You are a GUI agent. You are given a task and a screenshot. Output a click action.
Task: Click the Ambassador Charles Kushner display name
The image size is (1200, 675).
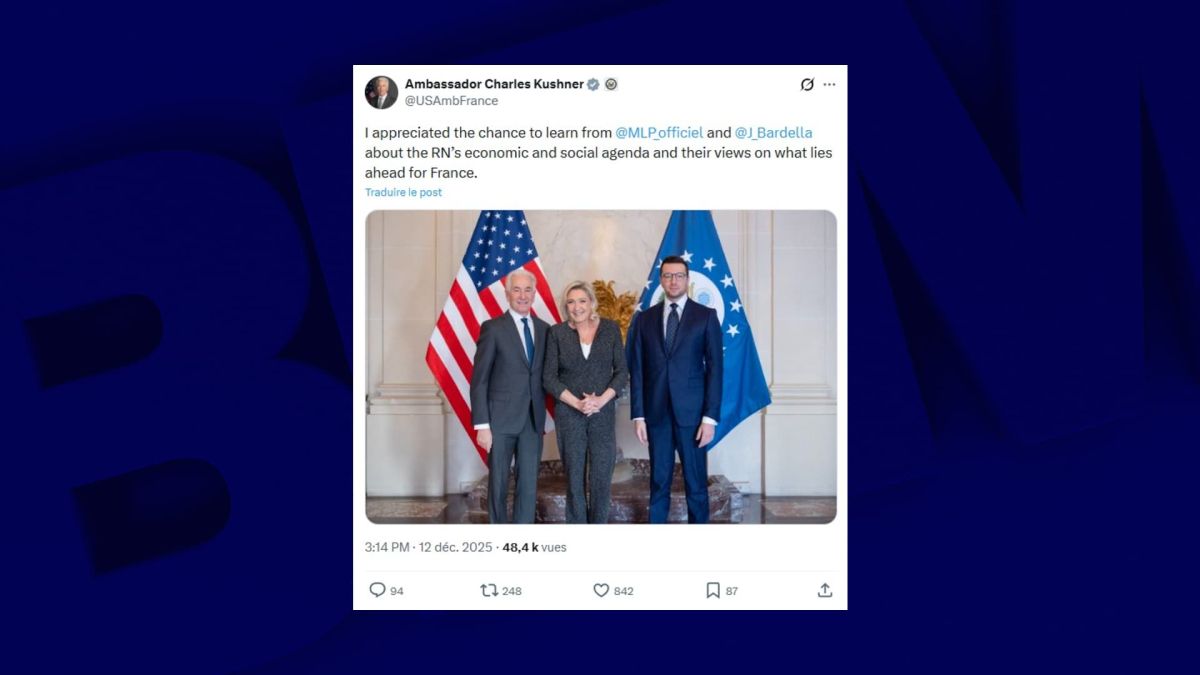coord(494,84)
